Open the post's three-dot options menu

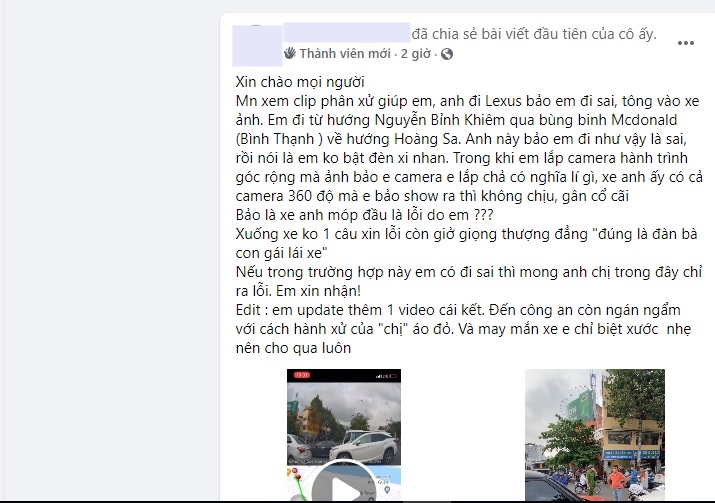click(x=685, y=43)
